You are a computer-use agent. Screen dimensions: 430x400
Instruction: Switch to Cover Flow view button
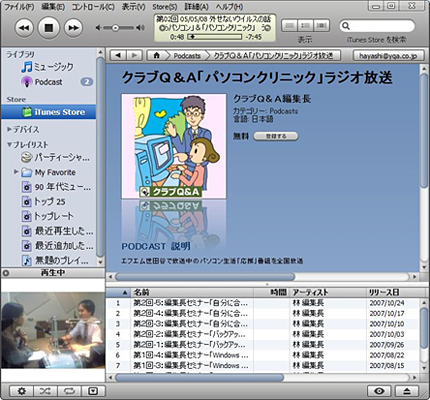point(321,25)
